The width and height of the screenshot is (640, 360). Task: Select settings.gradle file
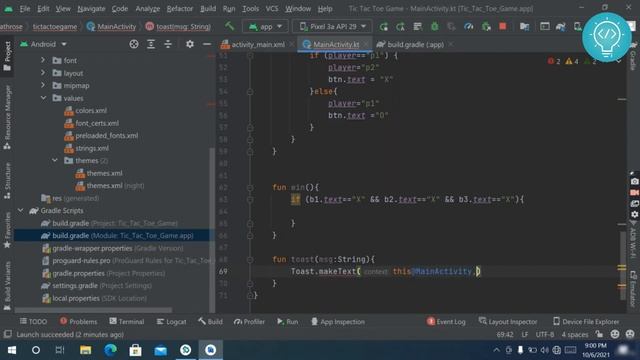[75, 286]
